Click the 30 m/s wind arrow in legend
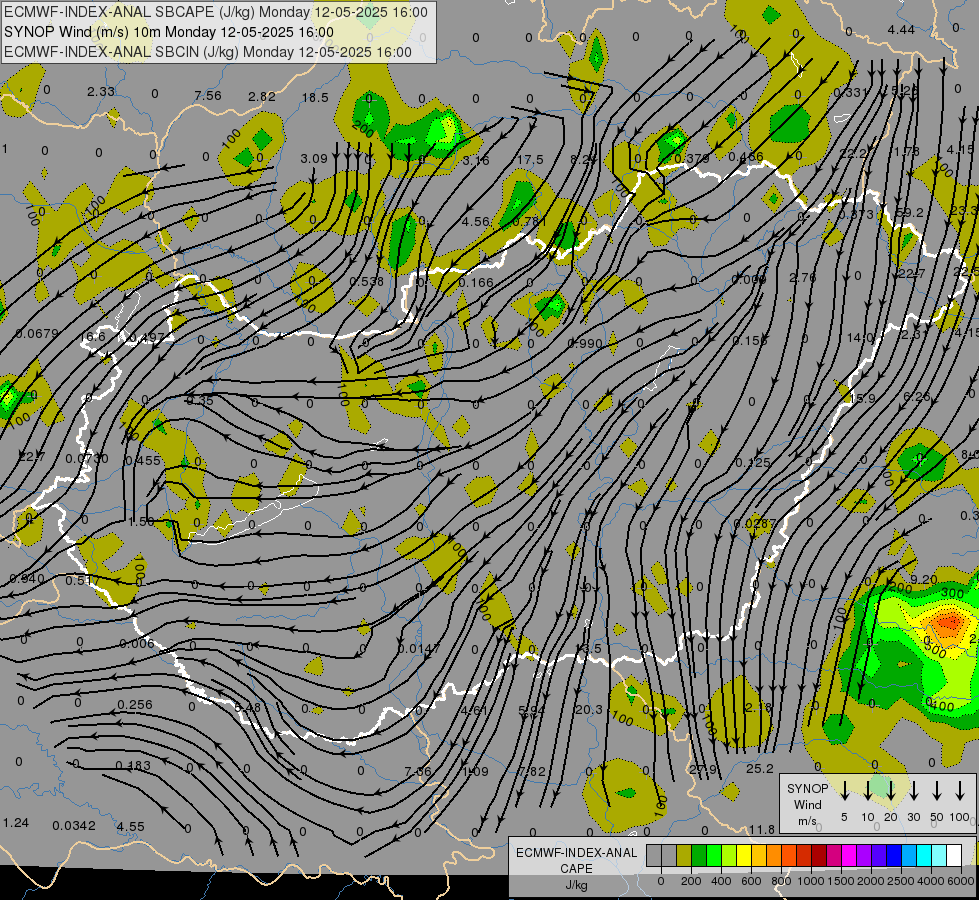979x900 pixels. (914, 790)
